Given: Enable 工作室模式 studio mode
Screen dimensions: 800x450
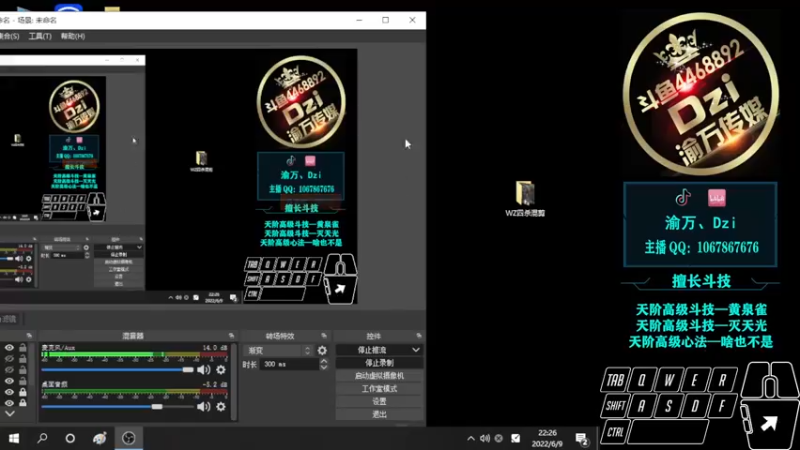Looking at the screenshot, I should (379, 389).
